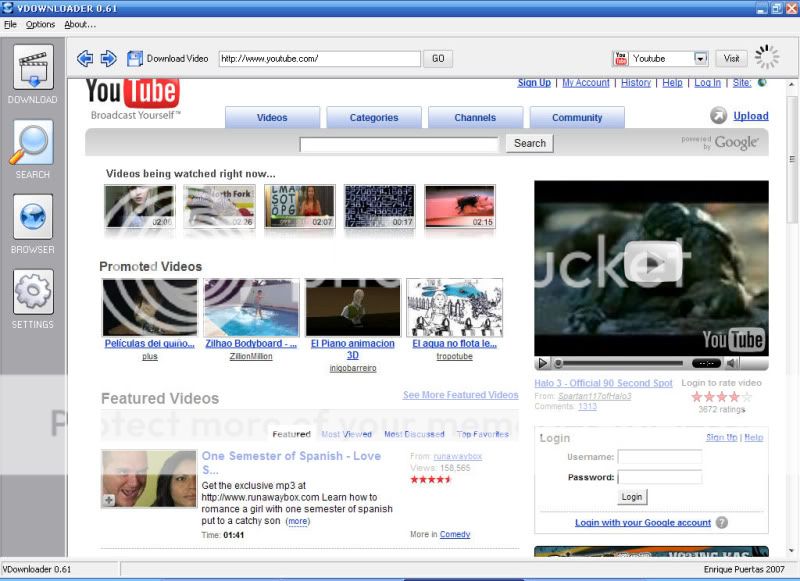Open the DOWNLOAD panel icon in sidebar
Screen dimensions: 800x581
tap(33, 67)
